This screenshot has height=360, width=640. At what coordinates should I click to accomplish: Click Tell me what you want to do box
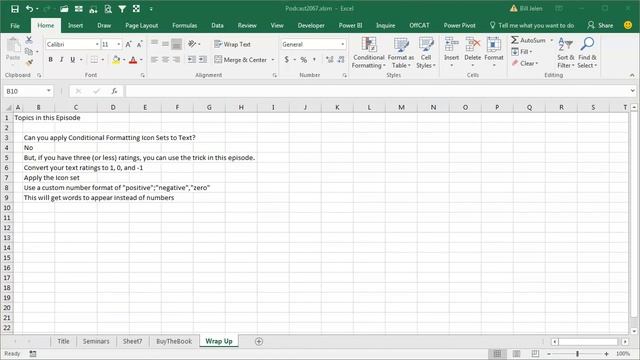532,25
